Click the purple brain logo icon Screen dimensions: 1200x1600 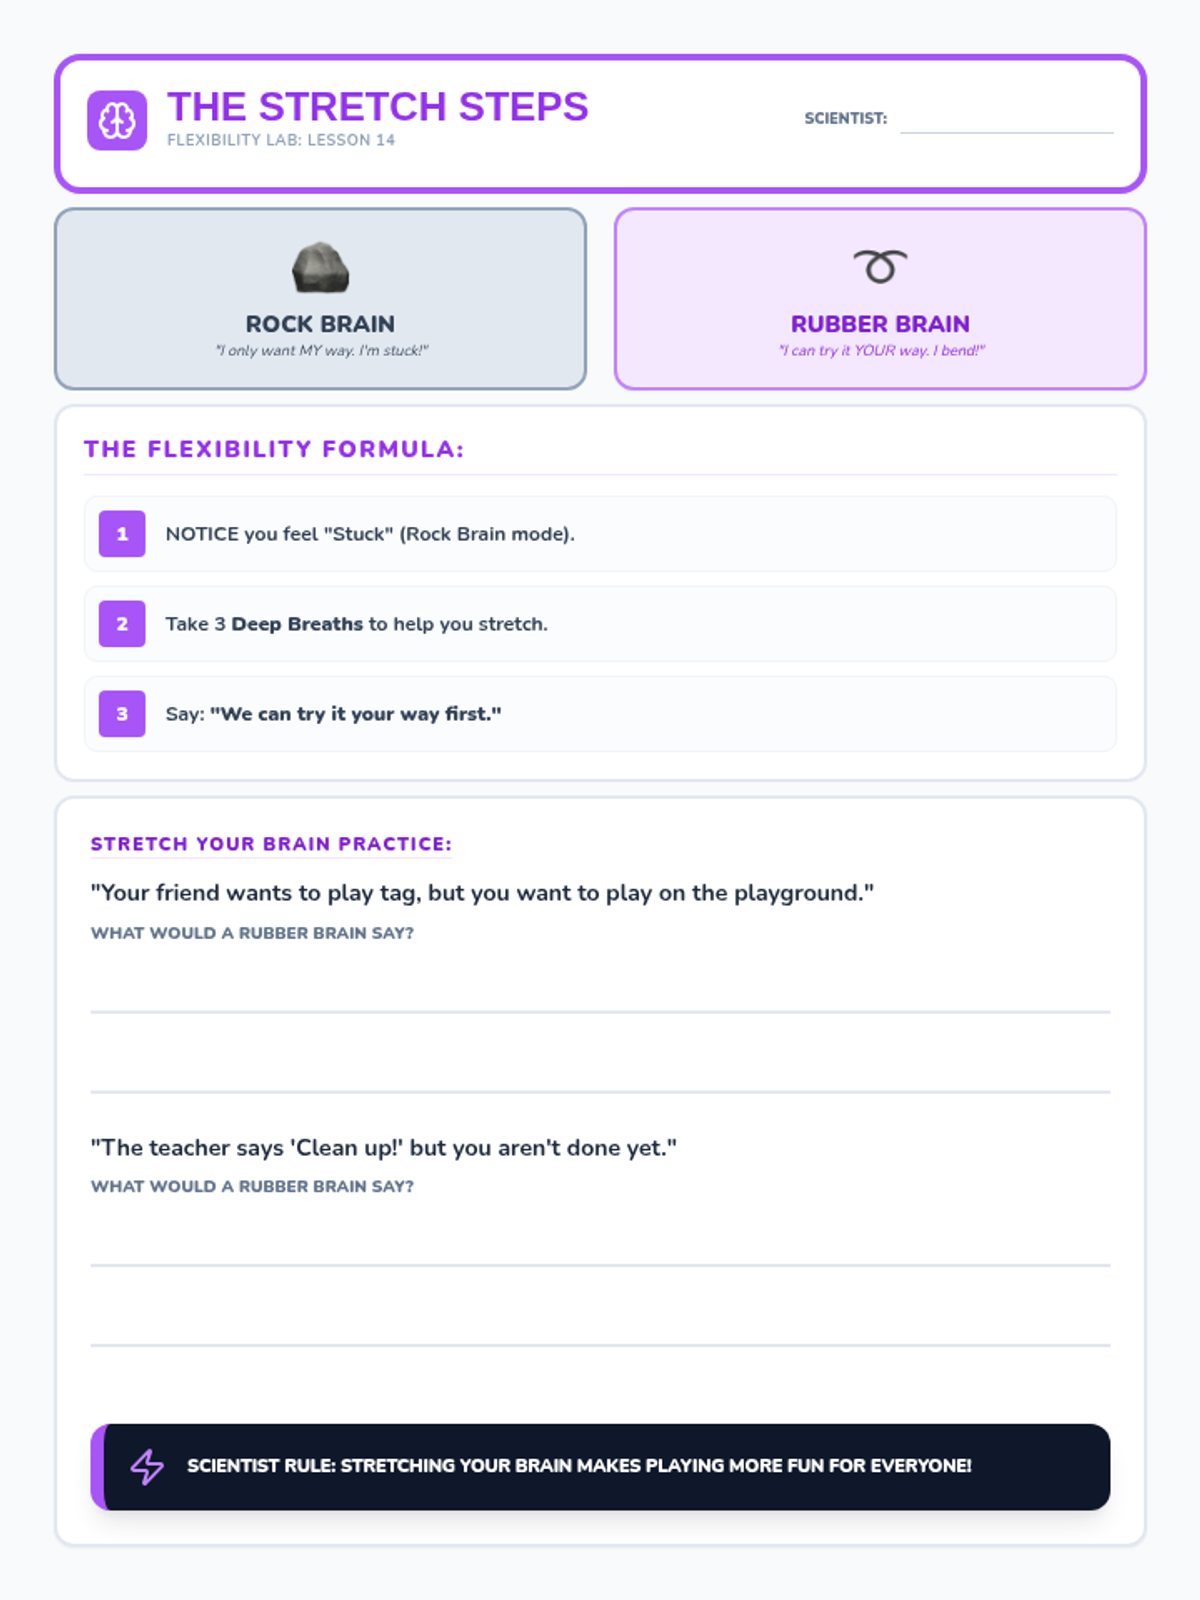pyautogui.click(x=117, y=121)
